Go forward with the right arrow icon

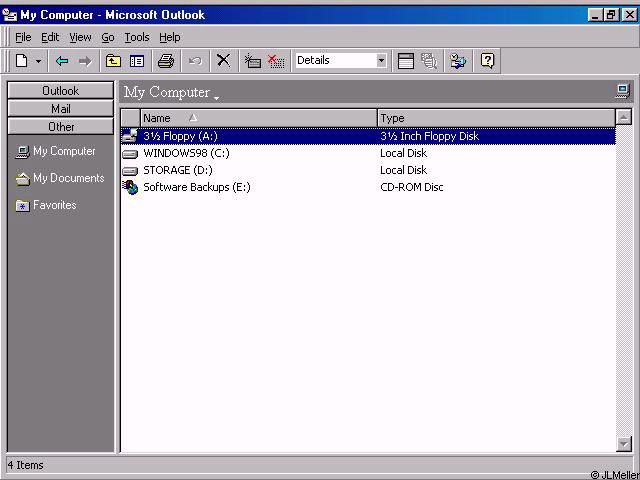click(x=85, y=61)
